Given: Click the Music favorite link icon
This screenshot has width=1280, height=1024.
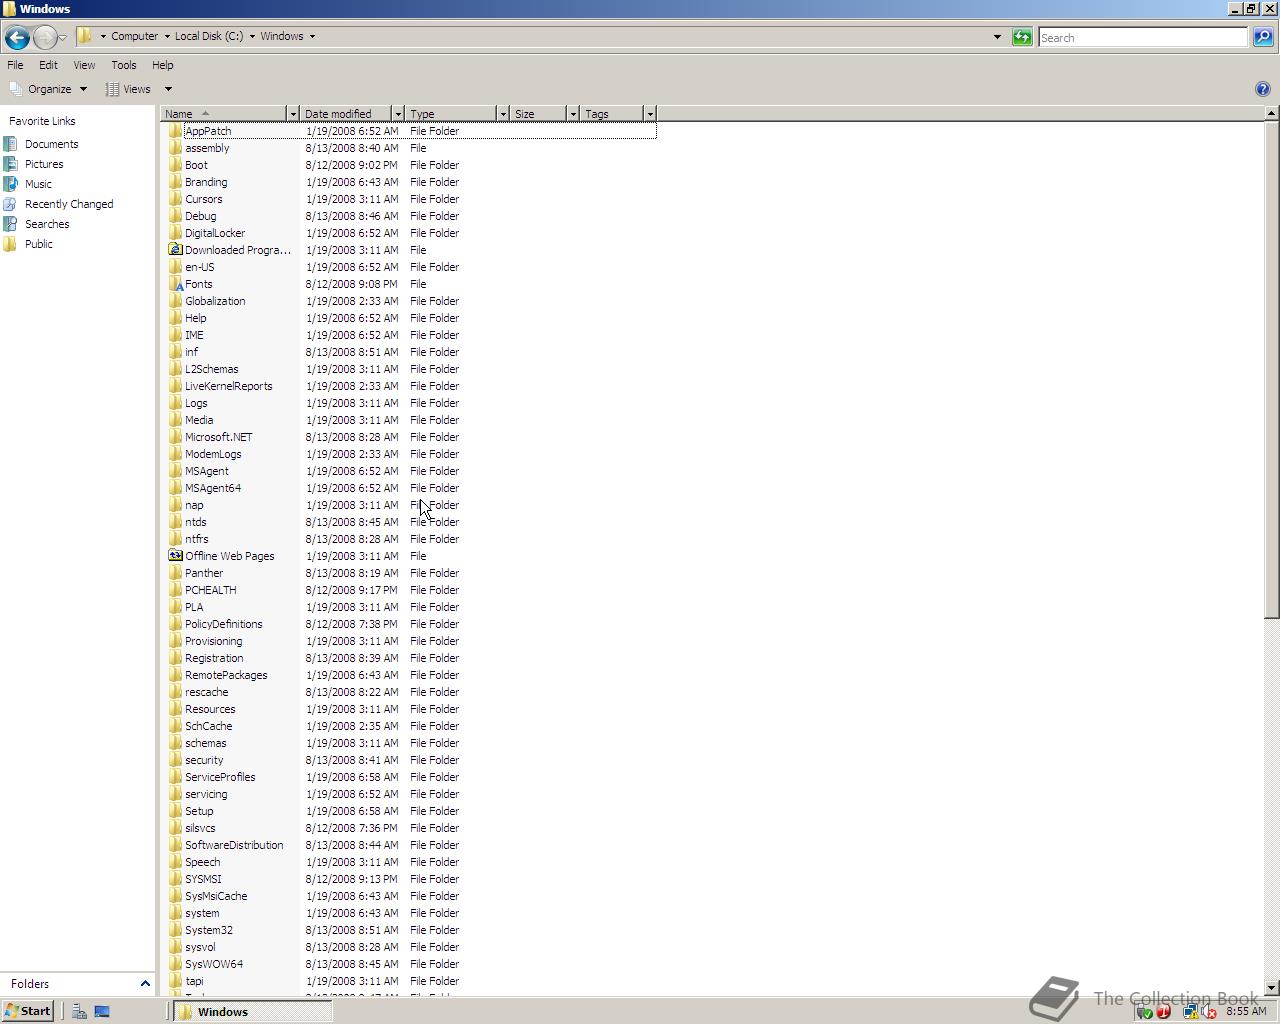Looking at the screenshot, I should click(11, 184).
